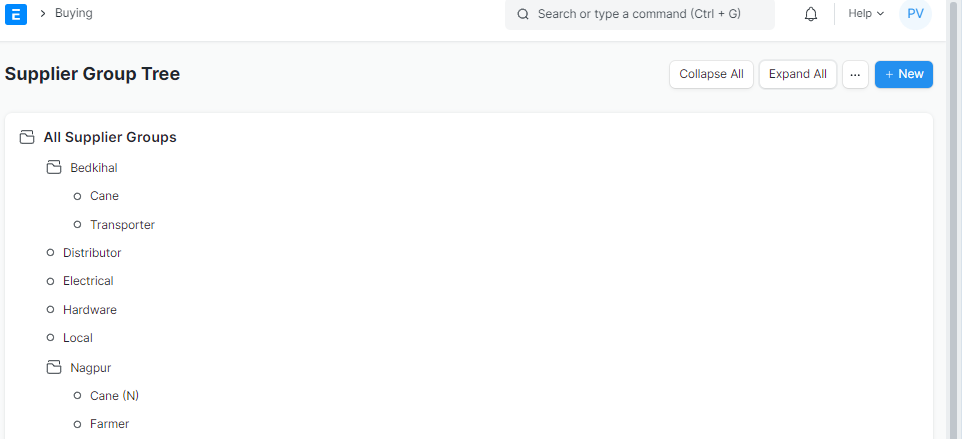Viewport: 962px width, 439px height.
Task: Open the notifications bell icon
Action: [x=810, y=13]
